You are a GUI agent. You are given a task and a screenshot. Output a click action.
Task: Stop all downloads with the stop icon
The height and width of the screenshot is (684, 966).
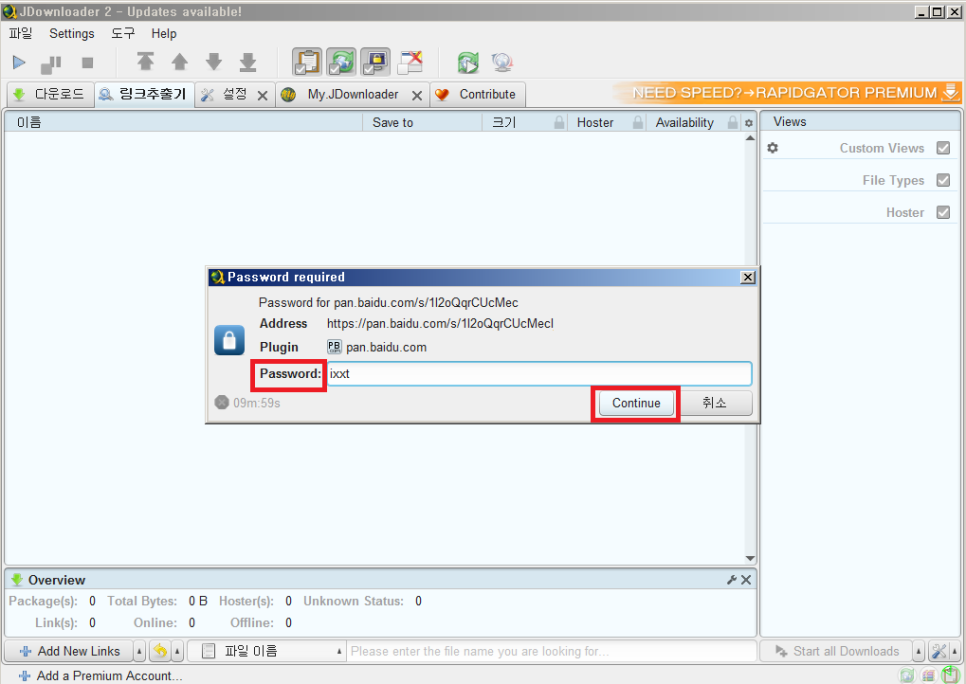coord(87,62)
